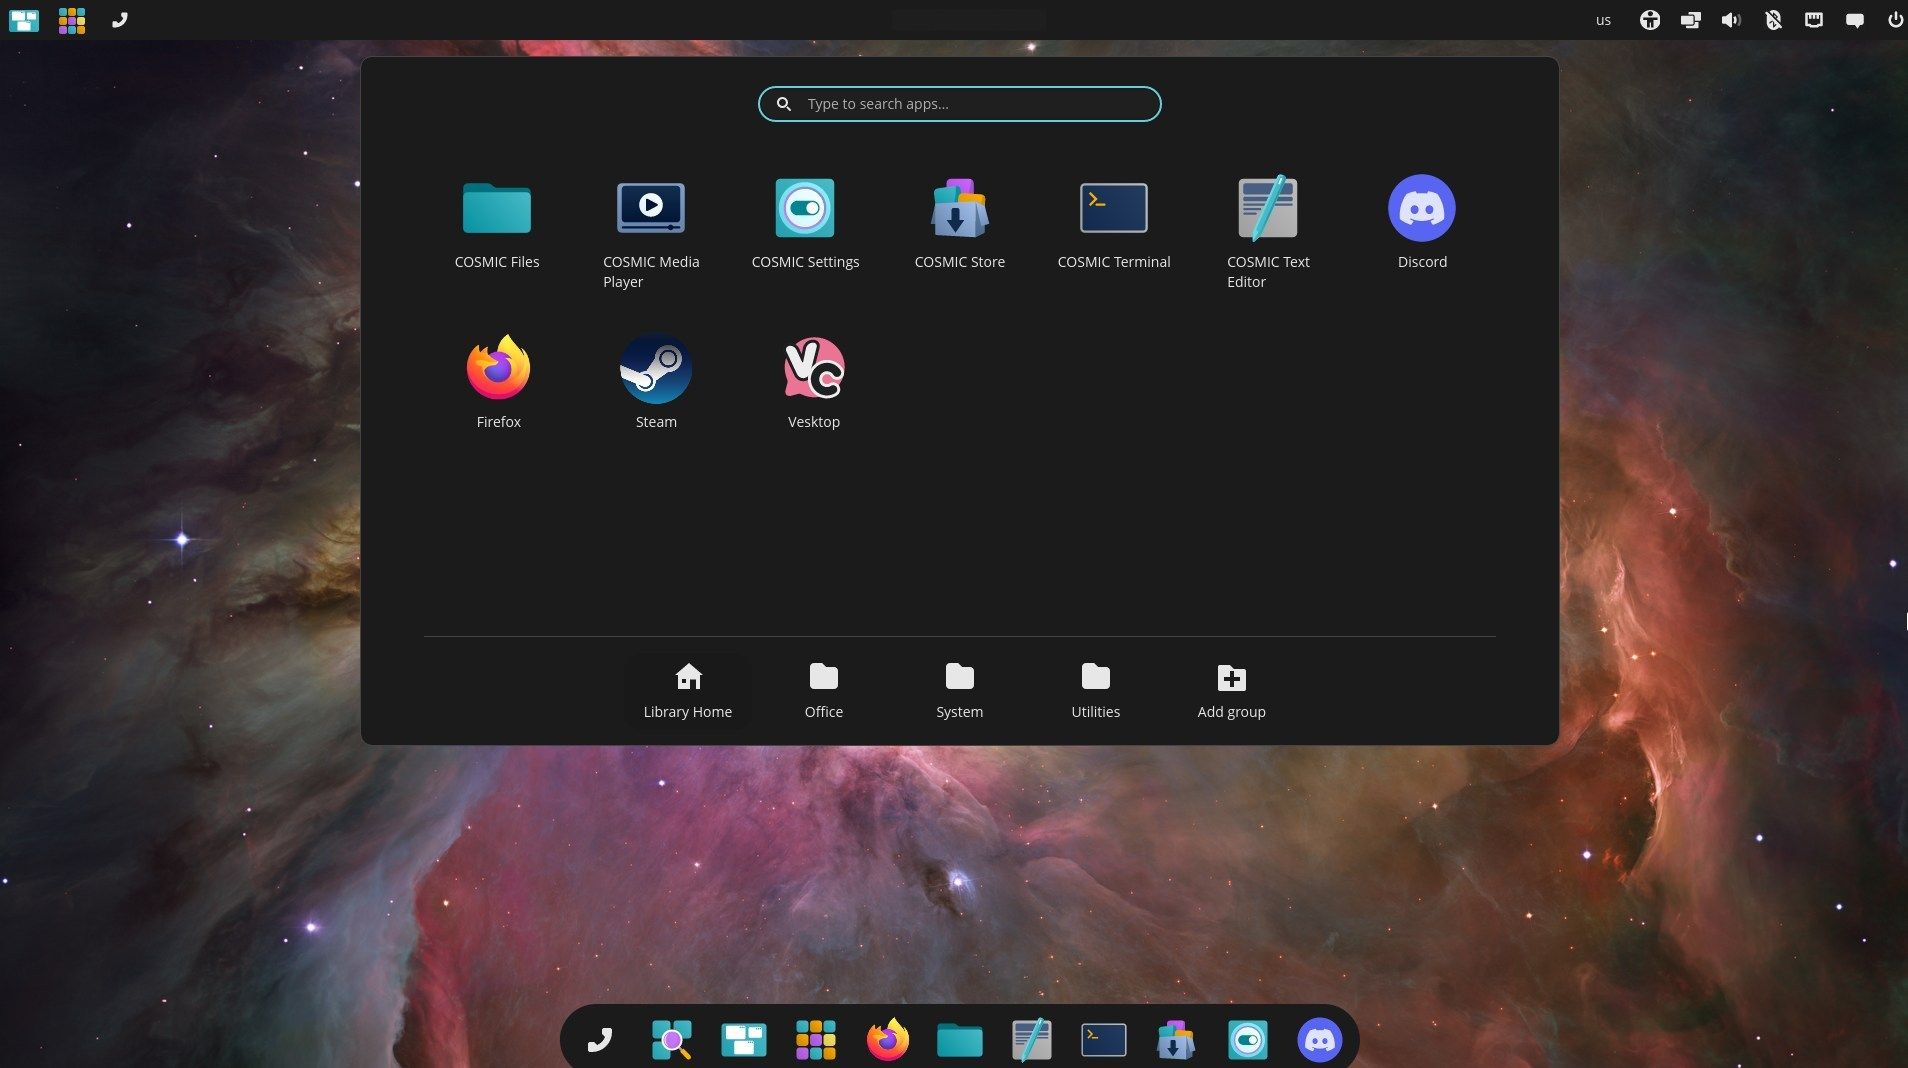Switch to the Office app group
Screen dimensions: 1908x1068
[823, 691]
